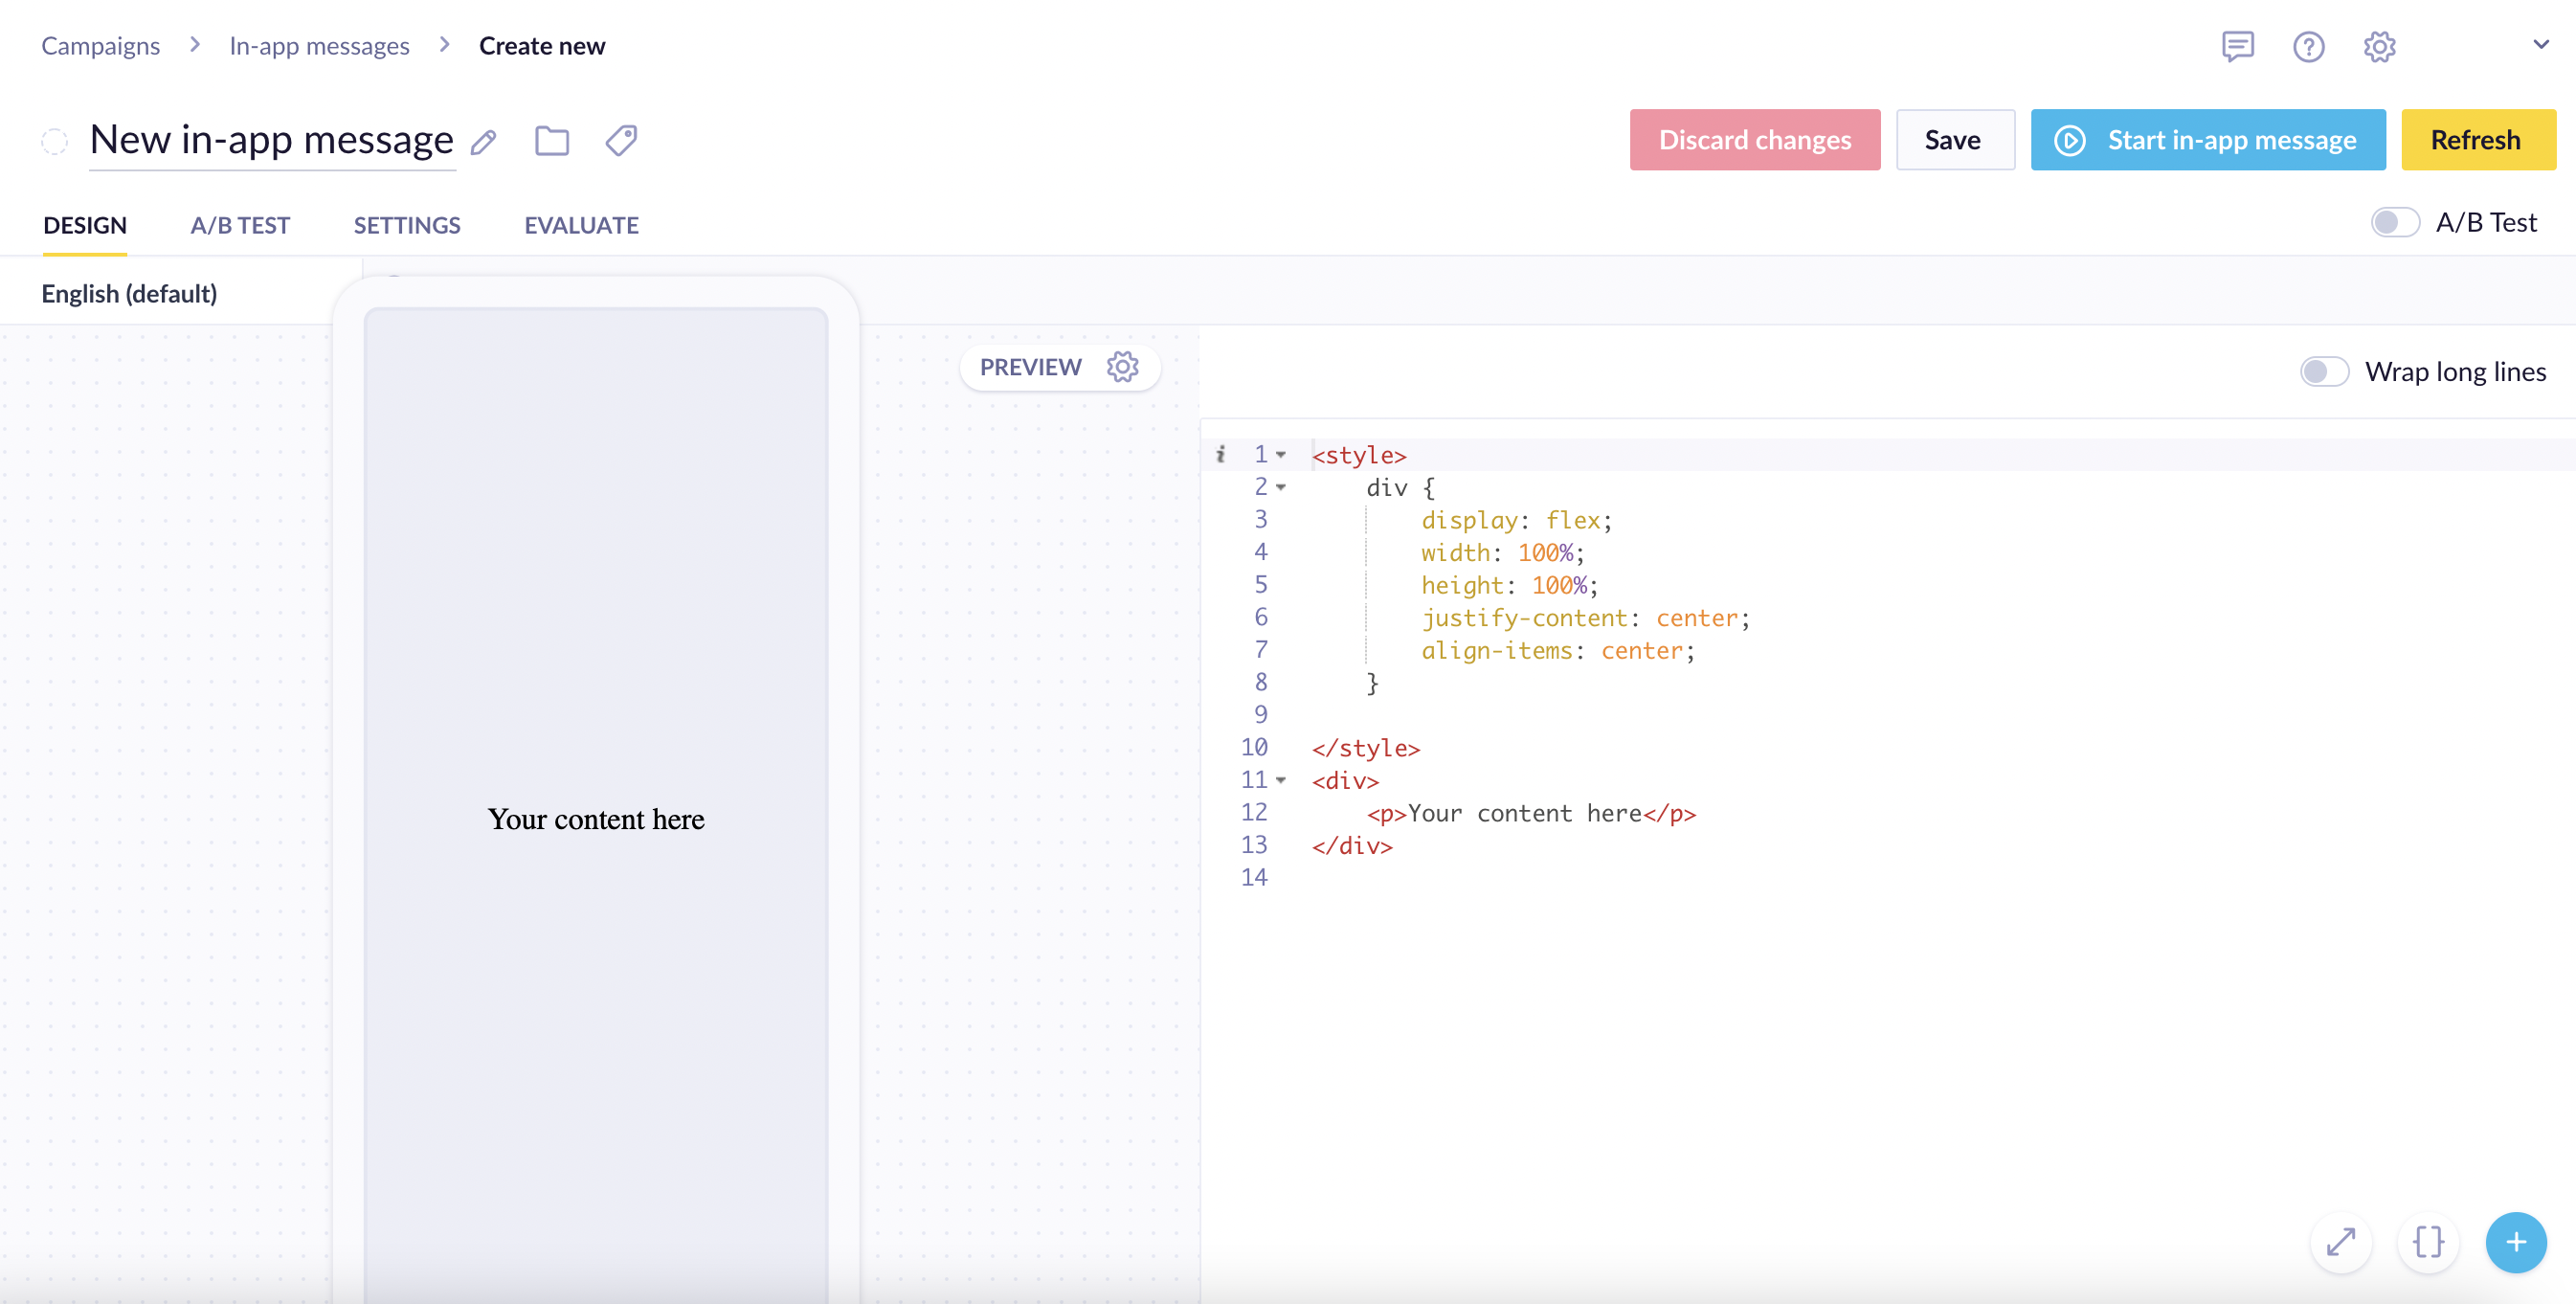
Task: Collapse the div tag at line 11
Action: point(1281,780)
